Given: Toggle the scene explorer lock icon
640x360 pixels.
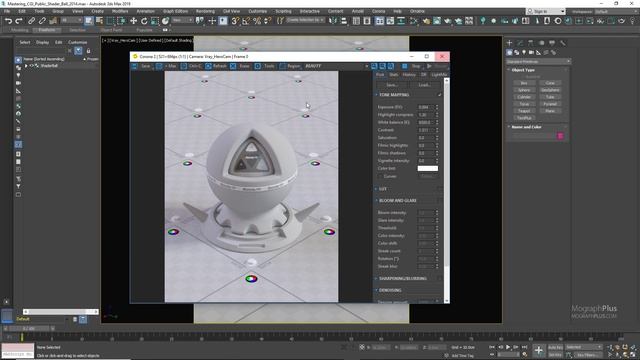Looking at the screenshot, I should pyautogui.click(x=88, y=51).
